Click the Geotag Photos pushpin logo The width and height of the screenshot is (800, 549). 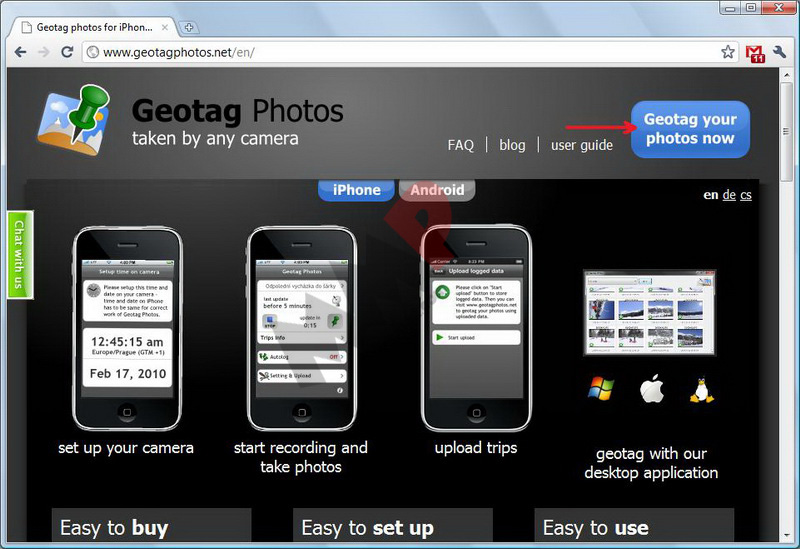pos(74,120)
